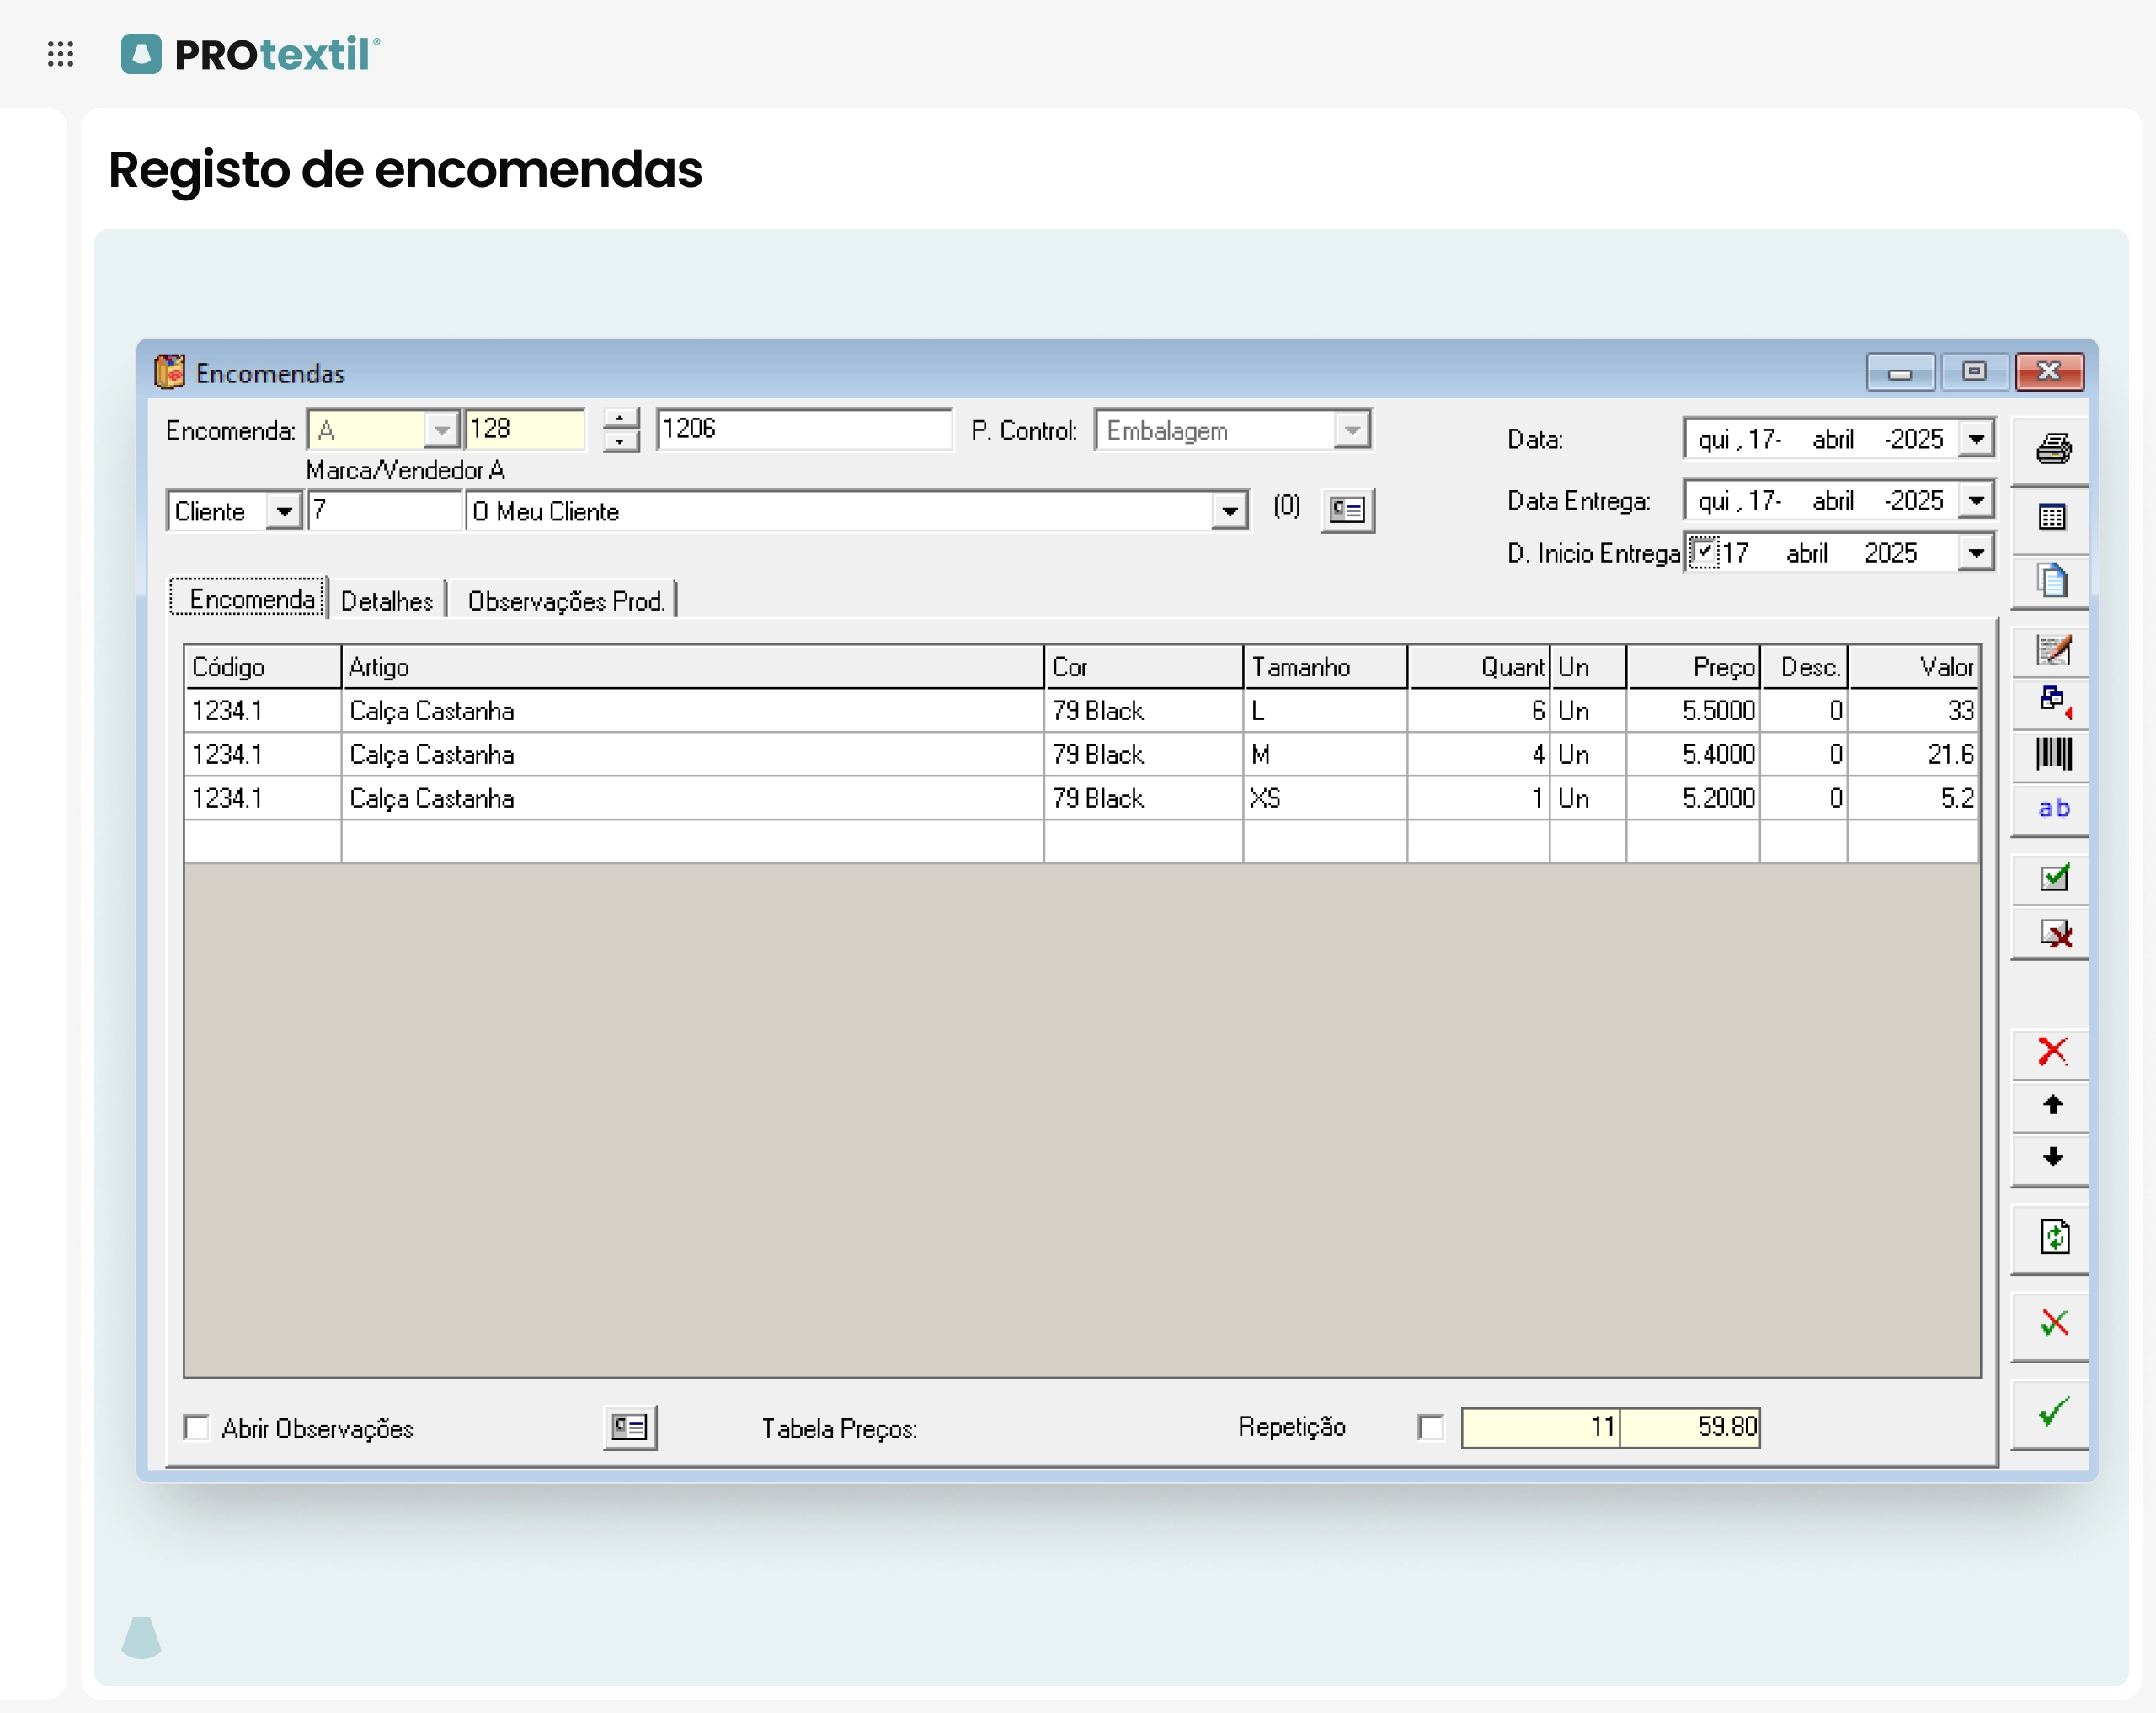The height and width of the screenshot is (1713, 2156).
Task: Click the printer icon
Action: (2052, 449)
